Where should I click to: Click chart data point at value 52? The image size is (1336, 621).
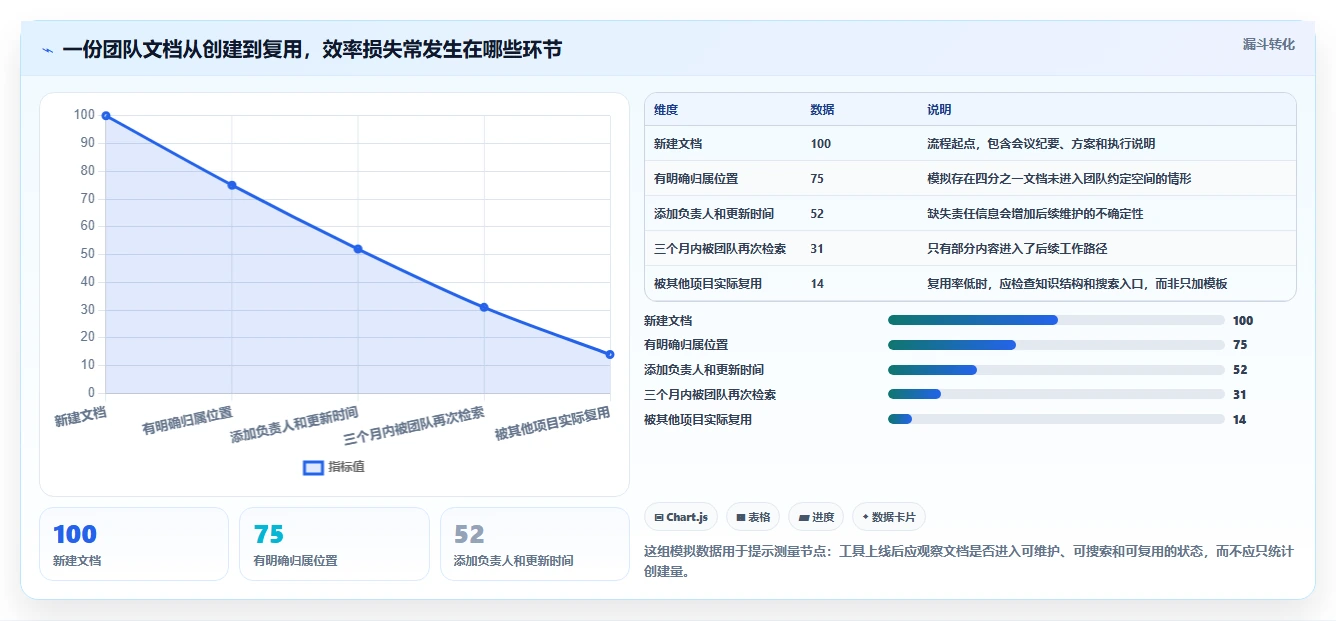[x=358, y=249]
